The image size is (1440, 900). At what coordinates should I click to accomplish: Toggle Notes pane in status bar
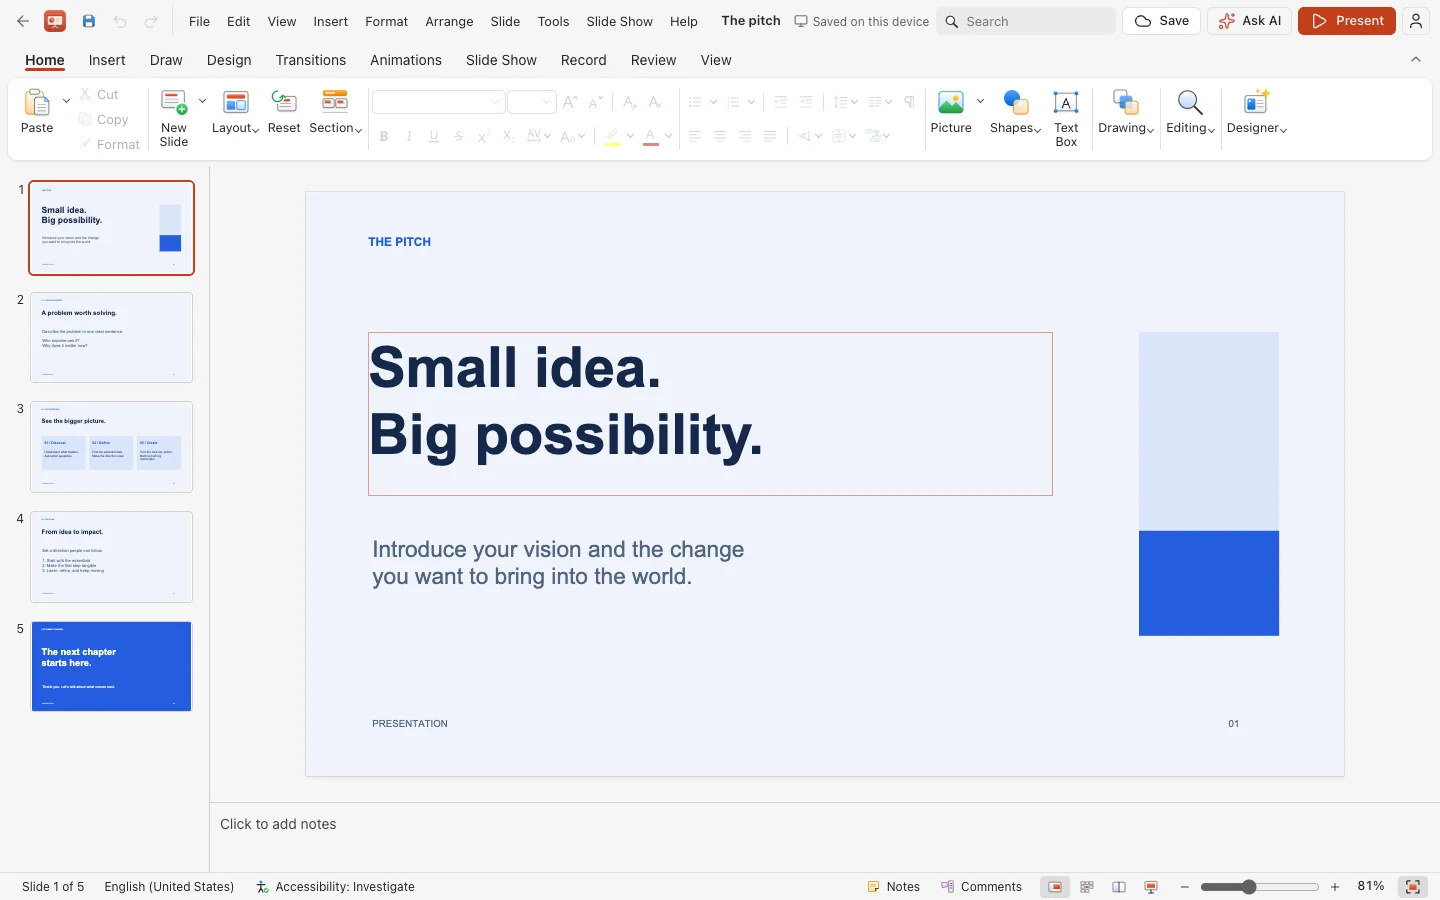click(893, 887)
